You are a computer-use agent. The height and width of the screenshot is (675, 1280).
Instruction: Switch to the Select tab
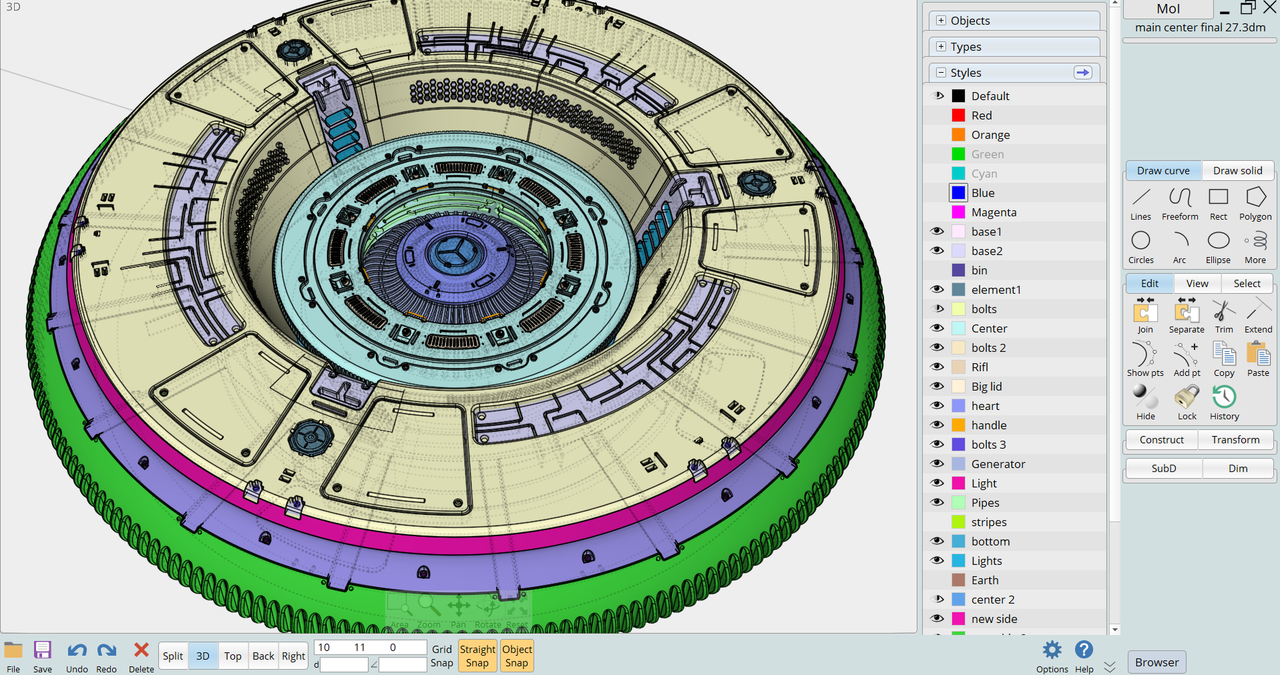(x=1247, y=283)
